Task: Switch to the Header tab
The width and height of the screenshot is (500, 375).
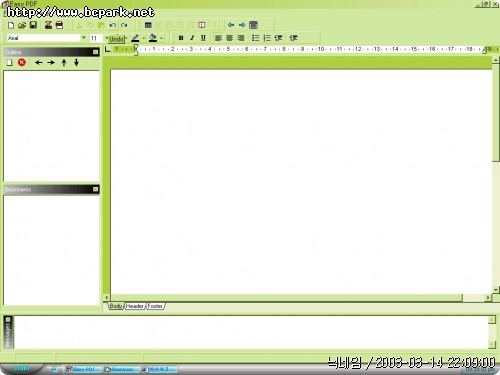Action: pos(135,306)
